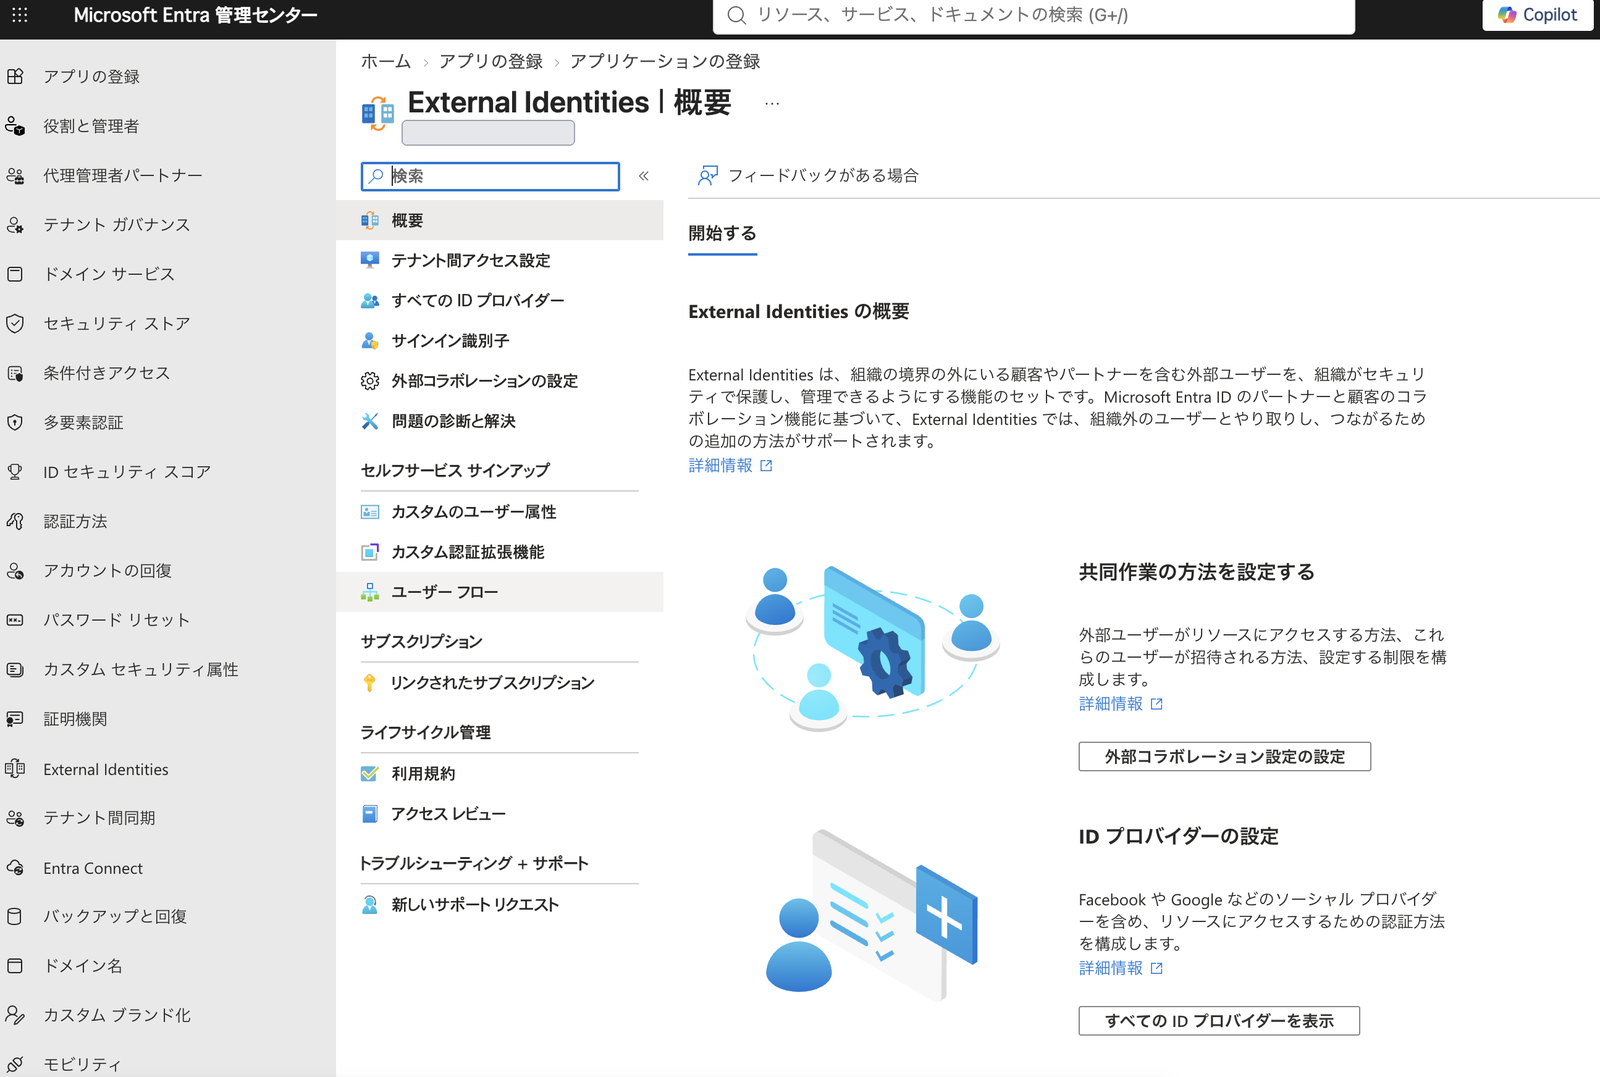The image size is (1600, 1077).
Task: Click the リンクされたサブスクリプション key icon
Action: coord(370,683)
